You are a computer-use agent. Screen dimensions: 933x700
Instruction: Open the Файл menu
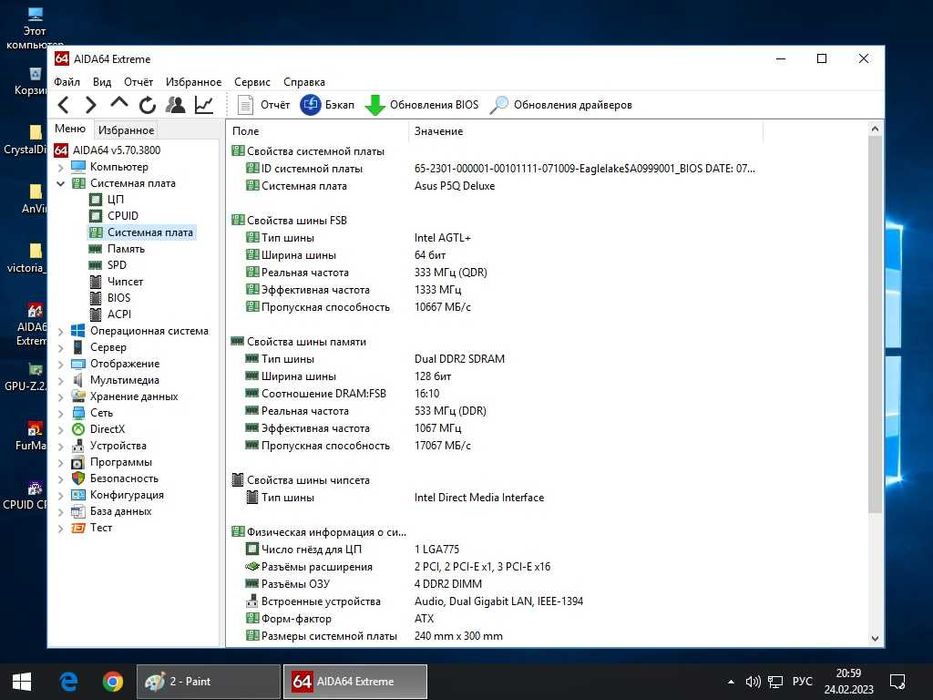coord(67,82)
